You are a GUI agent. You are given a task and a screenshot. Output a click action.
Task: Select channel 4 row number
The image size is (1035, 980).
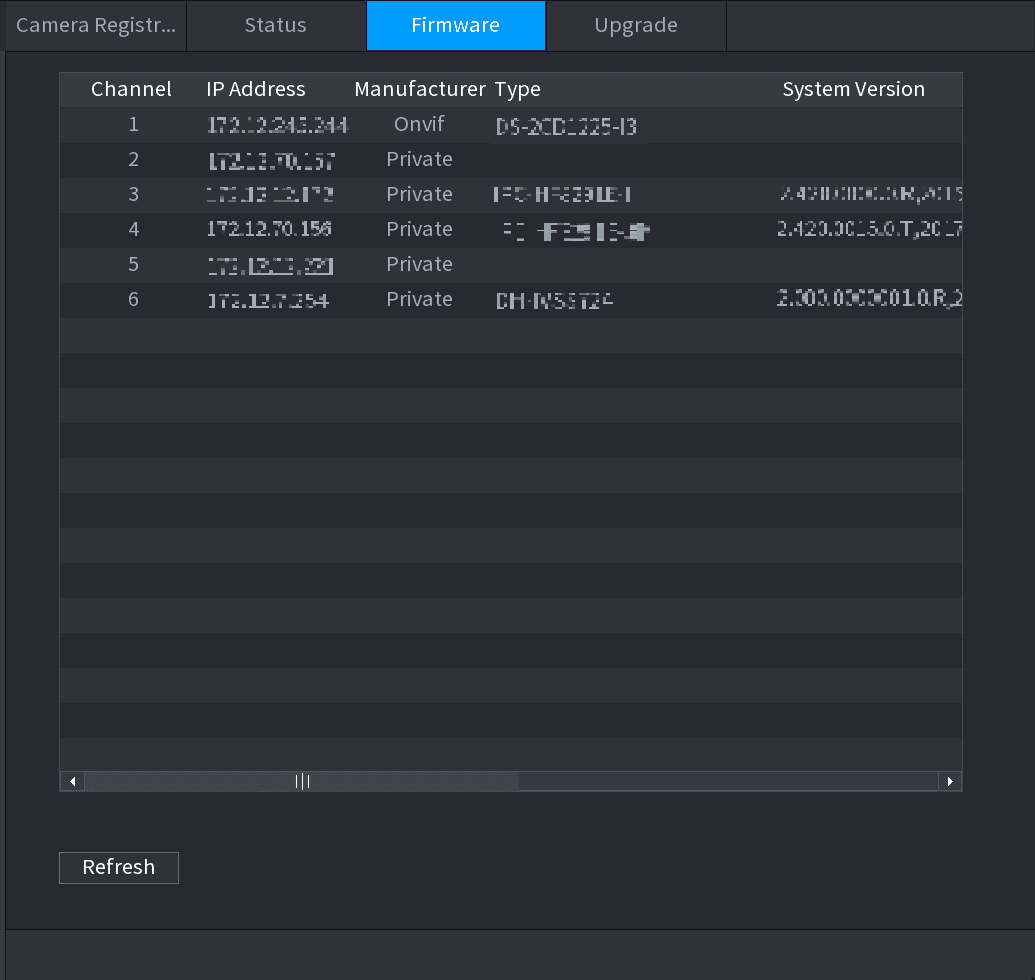(x=133, y=230)
